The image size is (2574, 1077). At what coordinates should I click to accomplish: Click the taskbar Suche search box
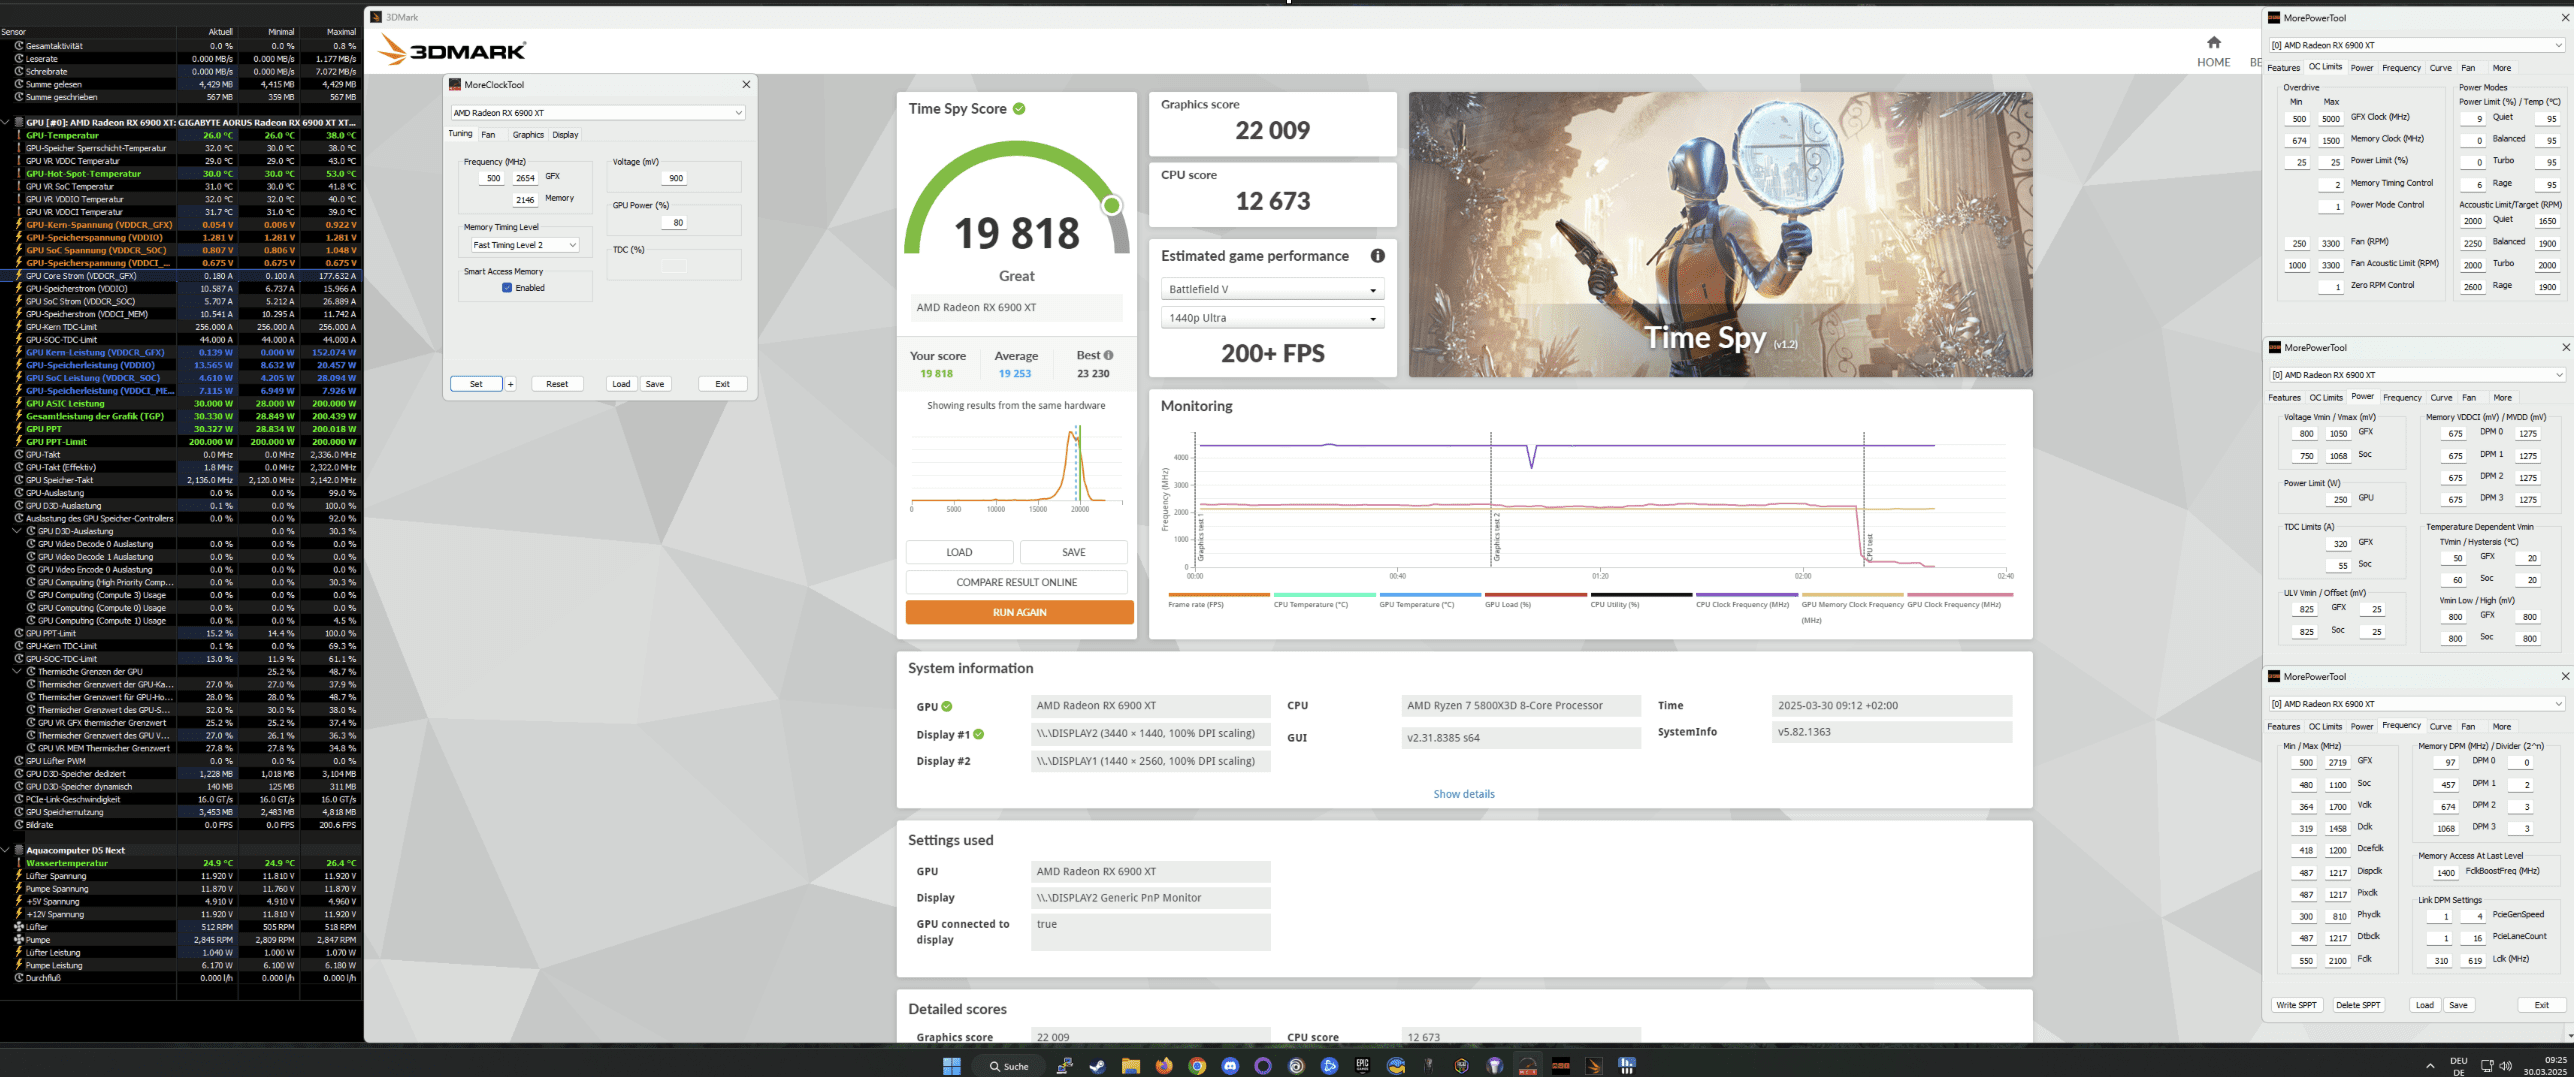pos(1010,1066)
